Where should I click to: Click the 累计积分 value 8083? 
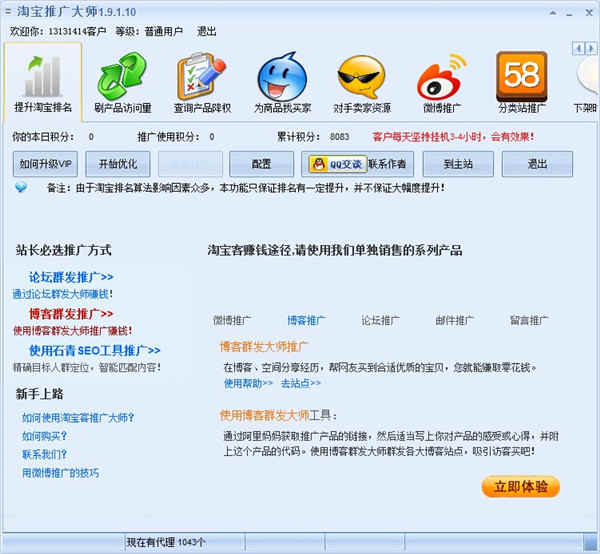(x=339, y=137)
